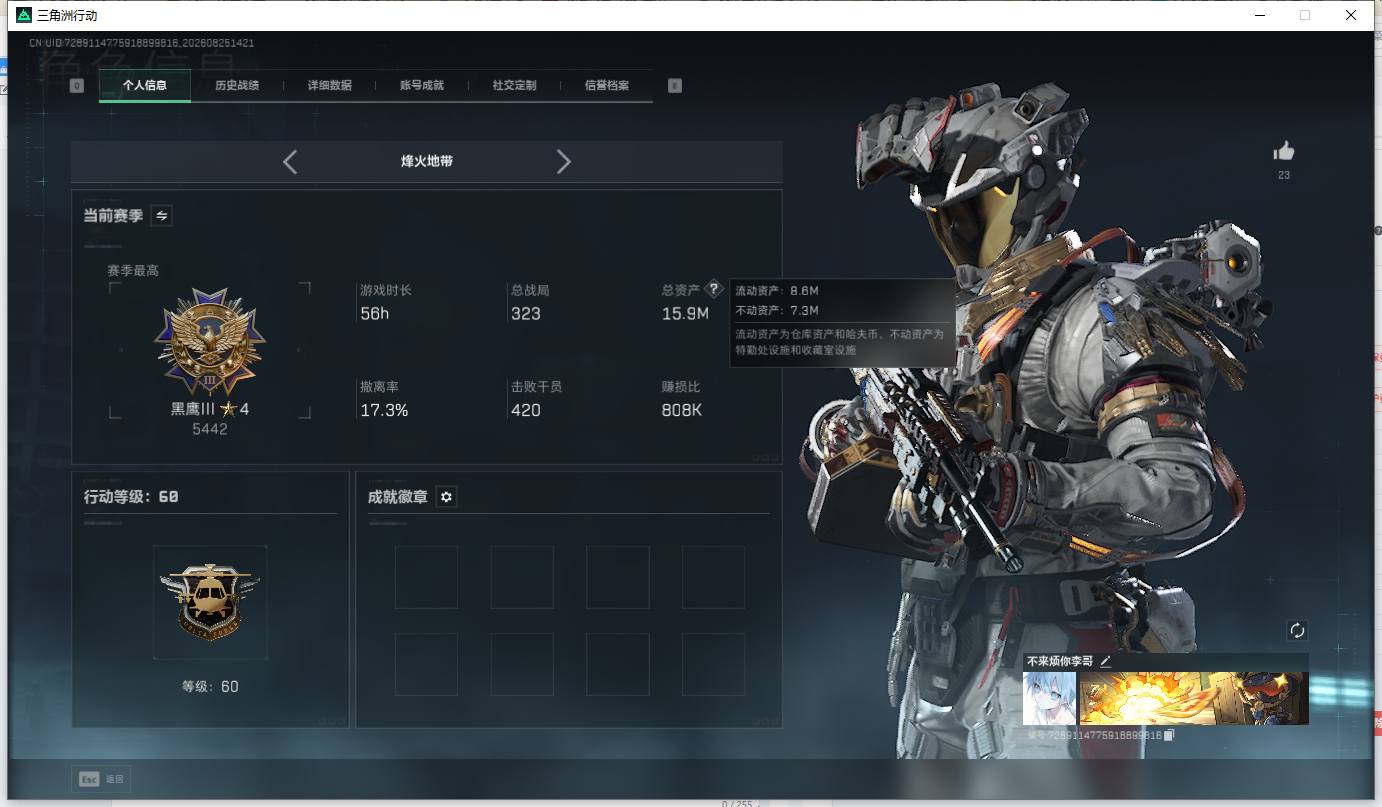Click the 赚损比 value 808K
Image resolution: width=1382 pixels, height=807 pixels.
click(x=682, y=410)
